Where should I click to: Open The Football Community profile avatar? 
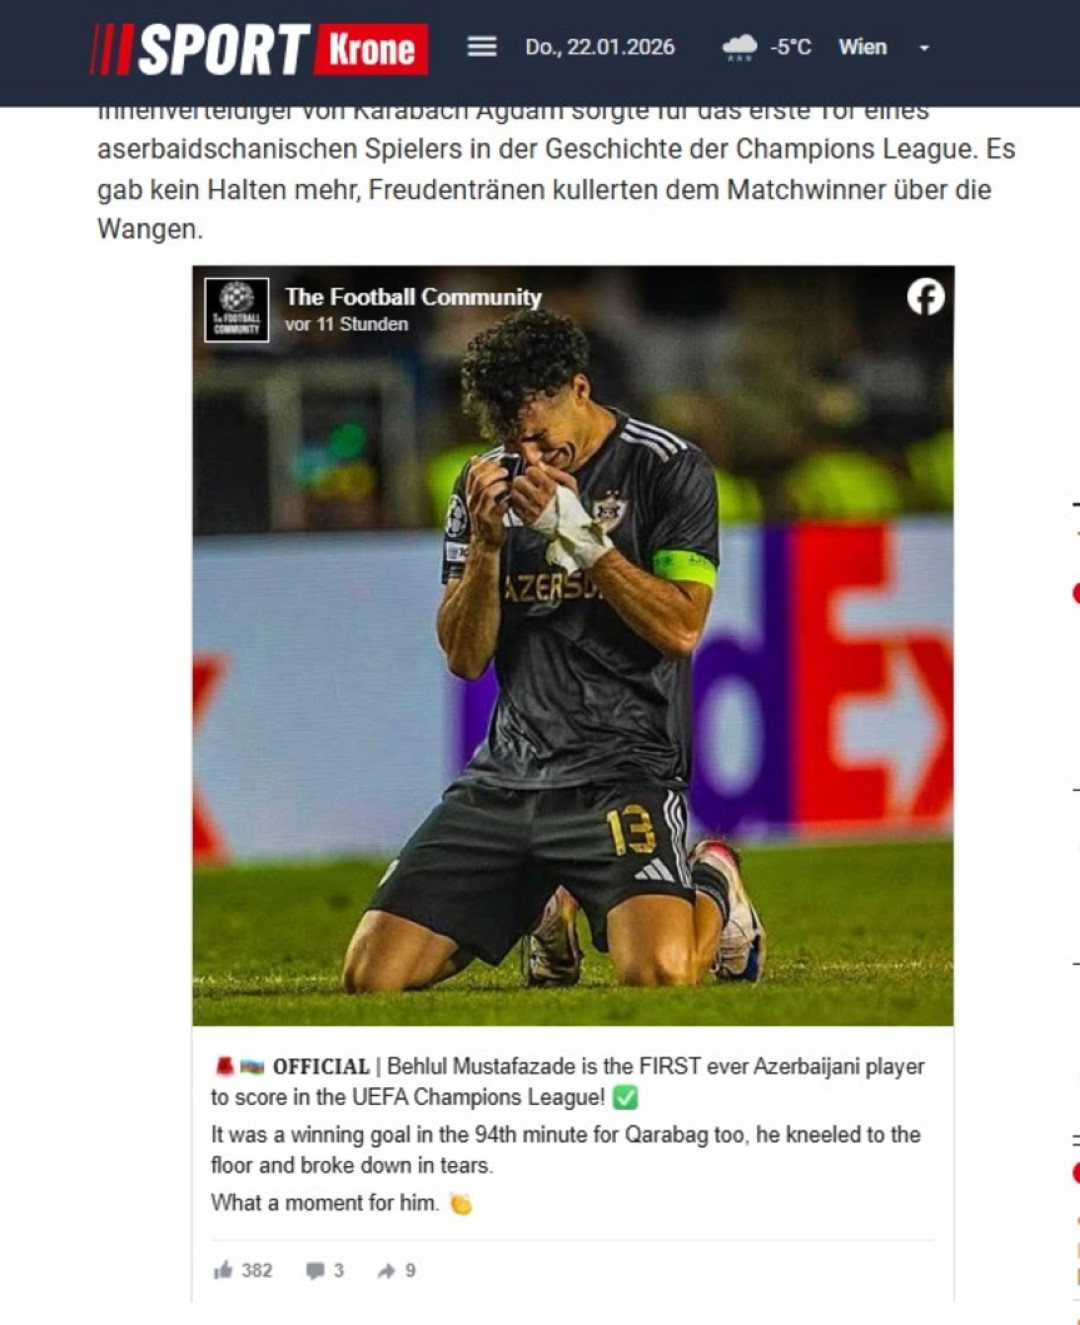tap(237, 310)
